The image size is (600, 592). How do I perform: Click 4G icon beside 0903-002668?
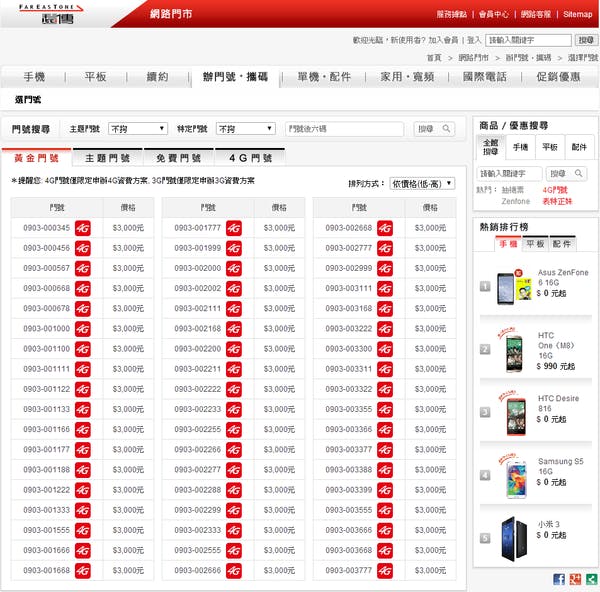(385, 228)
